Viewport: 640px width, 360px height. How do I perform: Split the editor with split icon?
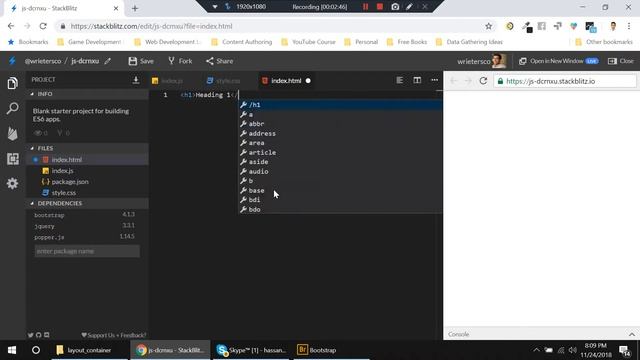(x=417, y=80)
